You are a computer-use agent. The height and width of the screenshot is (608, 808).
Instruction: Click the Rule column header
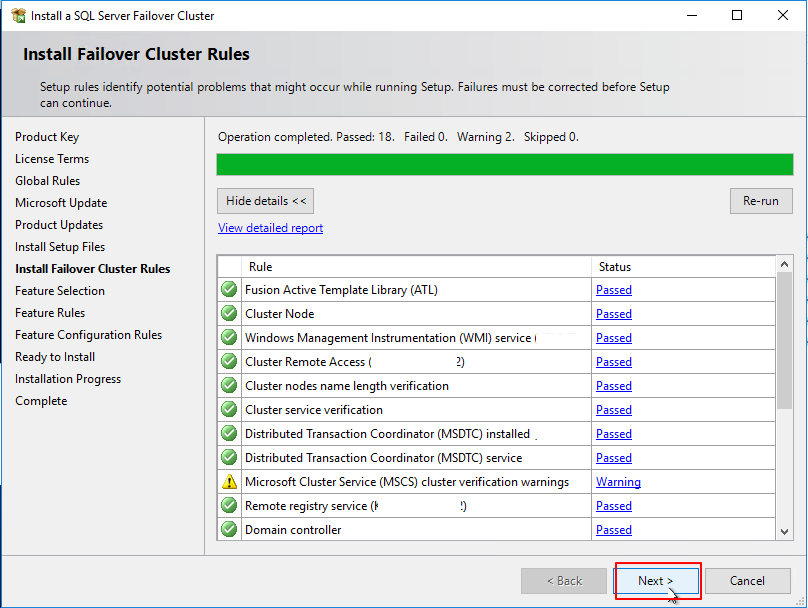coord(416,267)
